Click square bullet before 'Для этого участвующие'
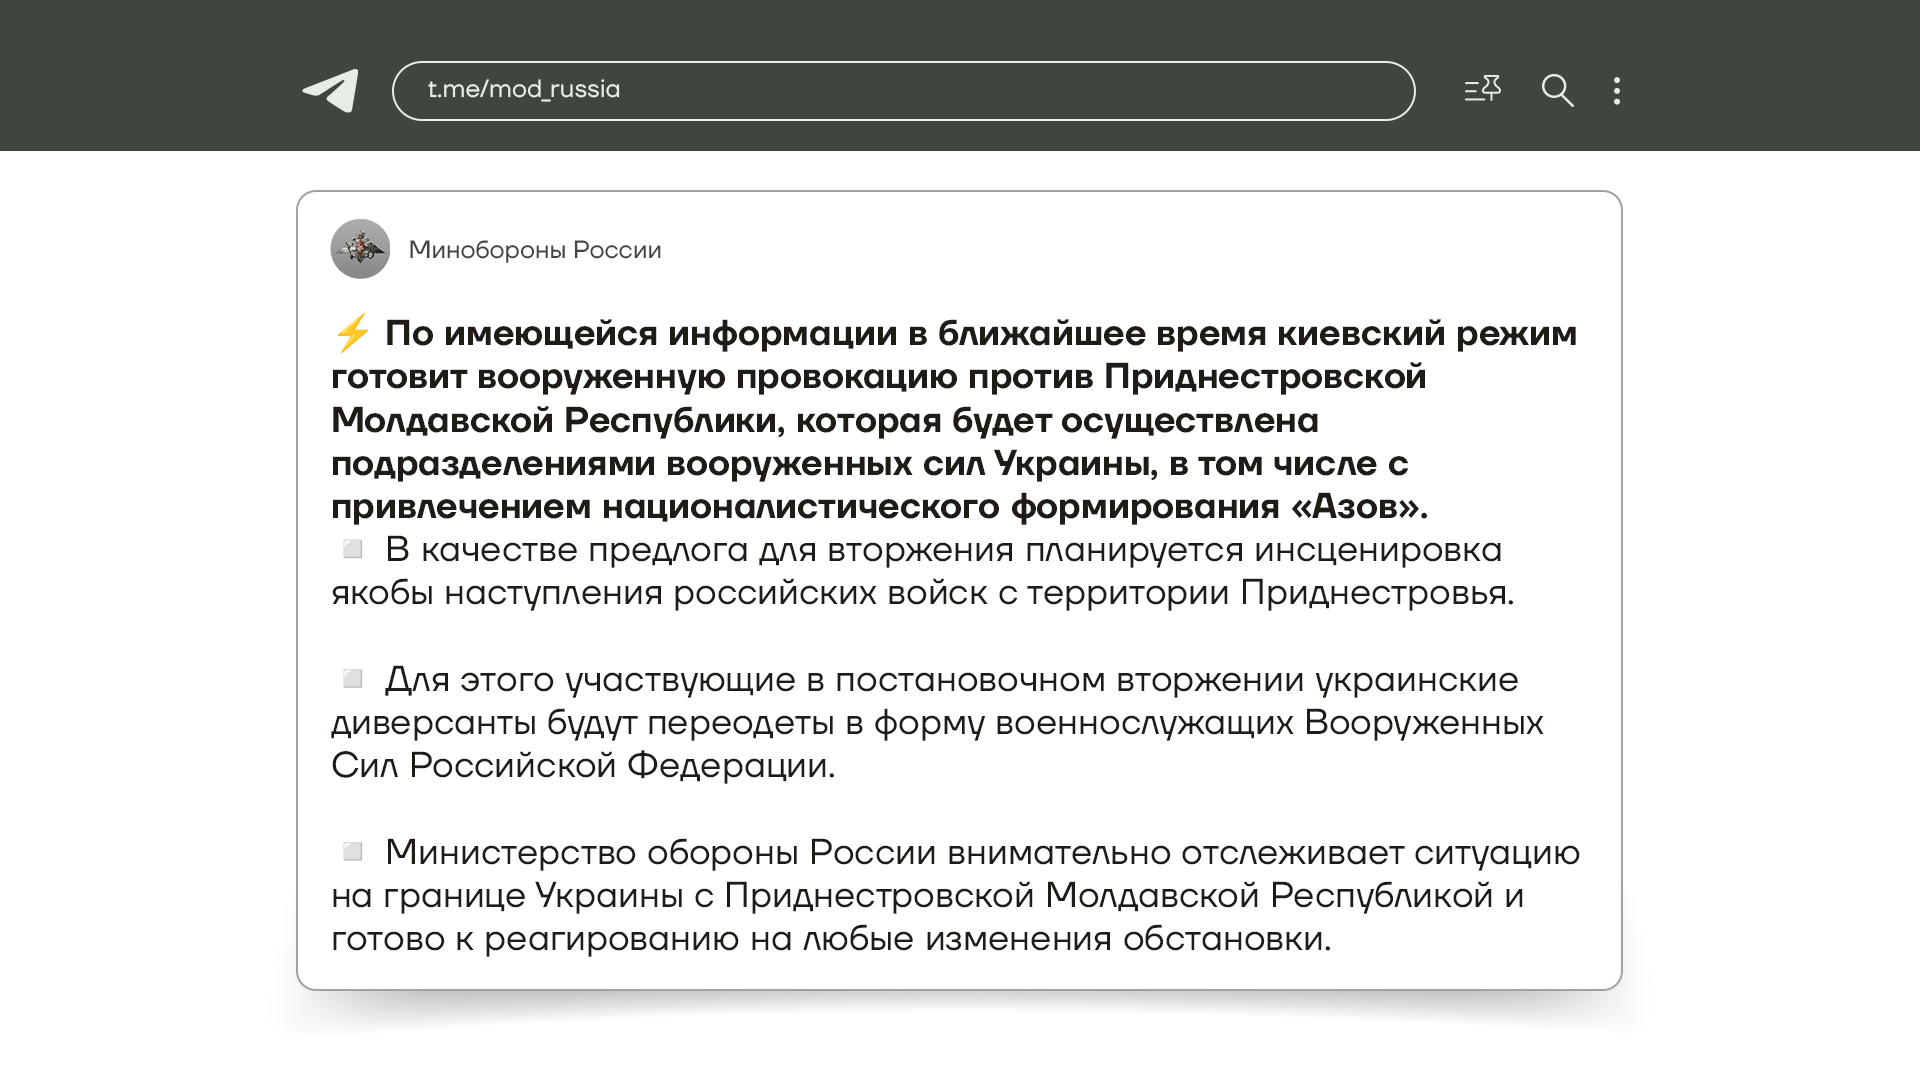The image size is (1920, 1080). (x=352, y=679)
